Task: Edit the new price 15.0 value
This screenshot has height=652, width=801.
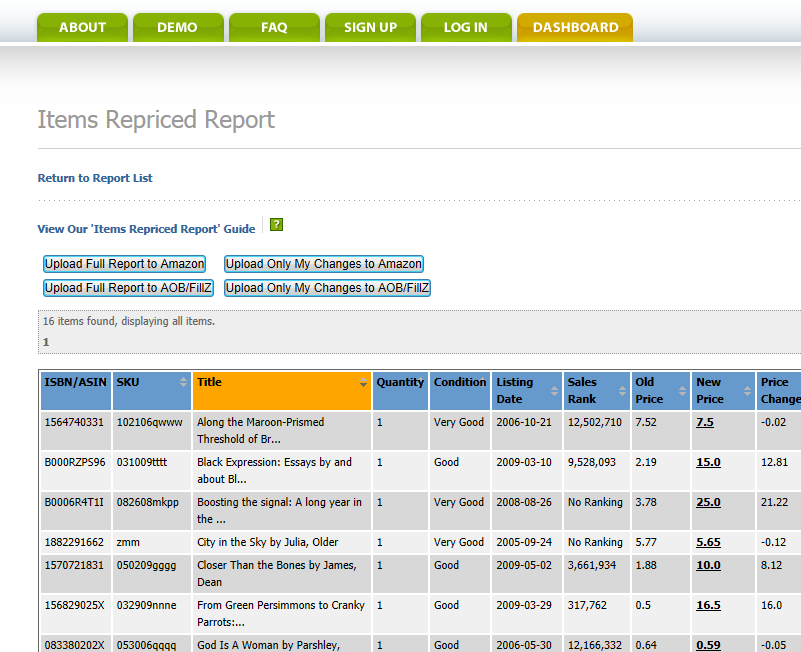Action: [708, 462]
